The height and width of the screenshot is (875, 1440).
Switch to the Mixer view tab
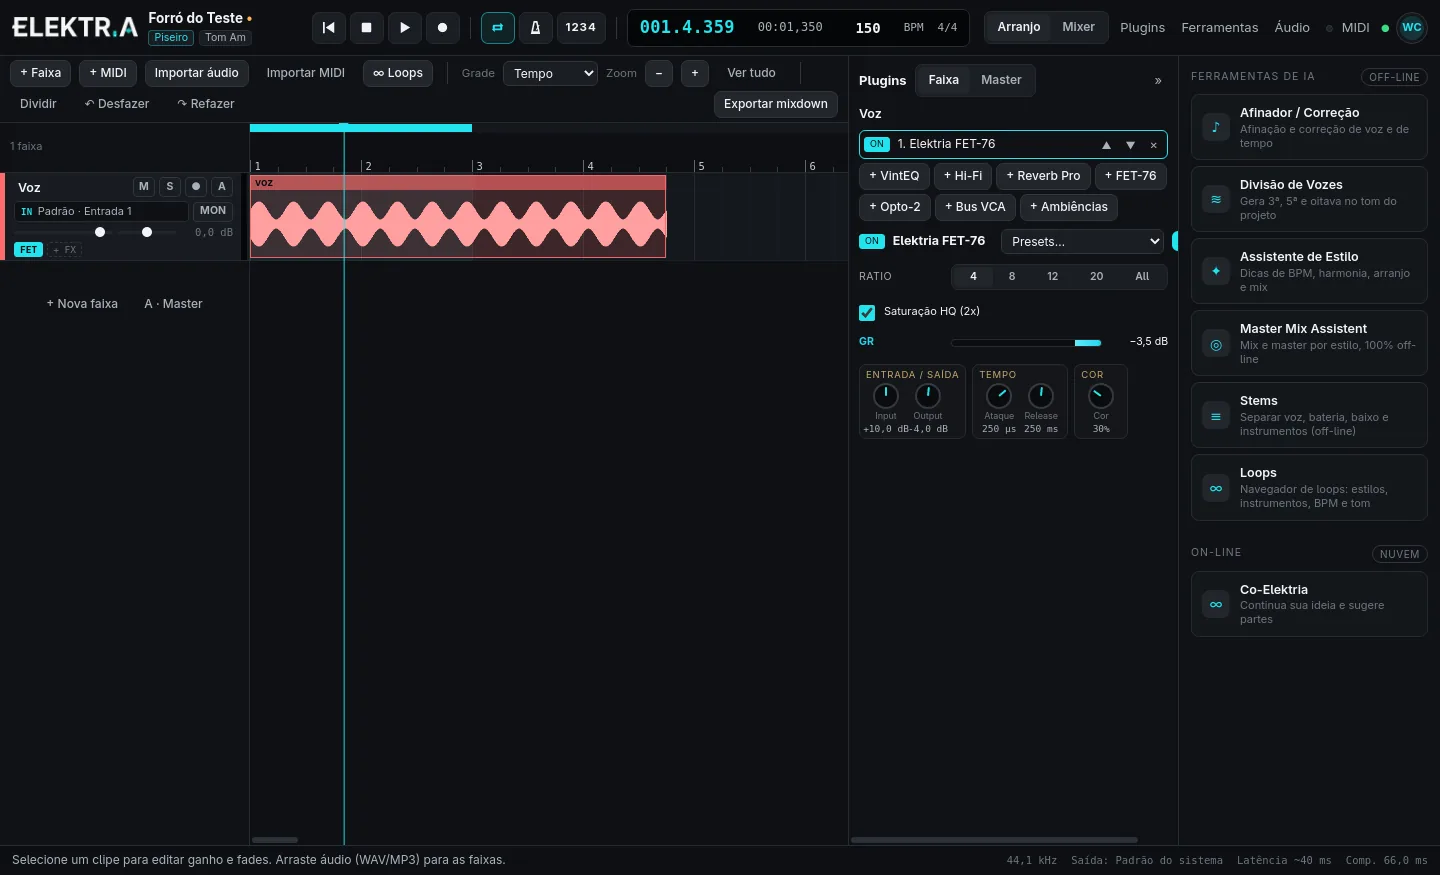pyautogui.click(x=1078, y=27)
